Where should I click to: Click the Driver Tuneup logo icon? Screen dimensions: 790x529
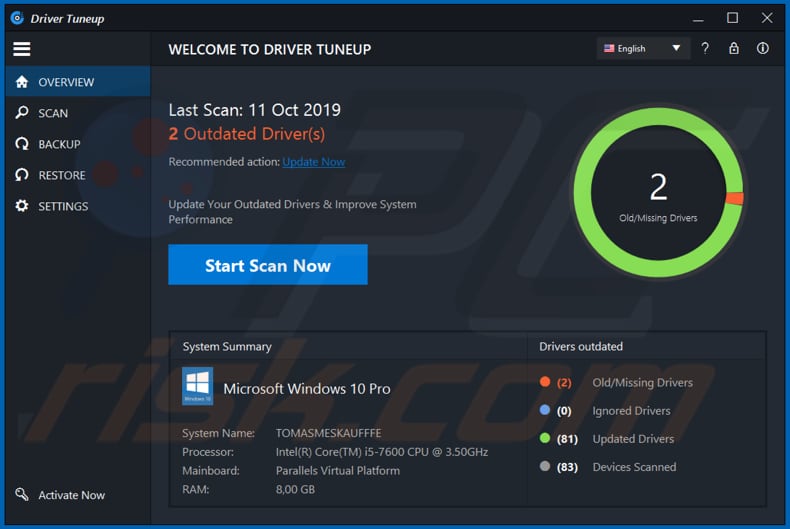[x=17, y=18]
